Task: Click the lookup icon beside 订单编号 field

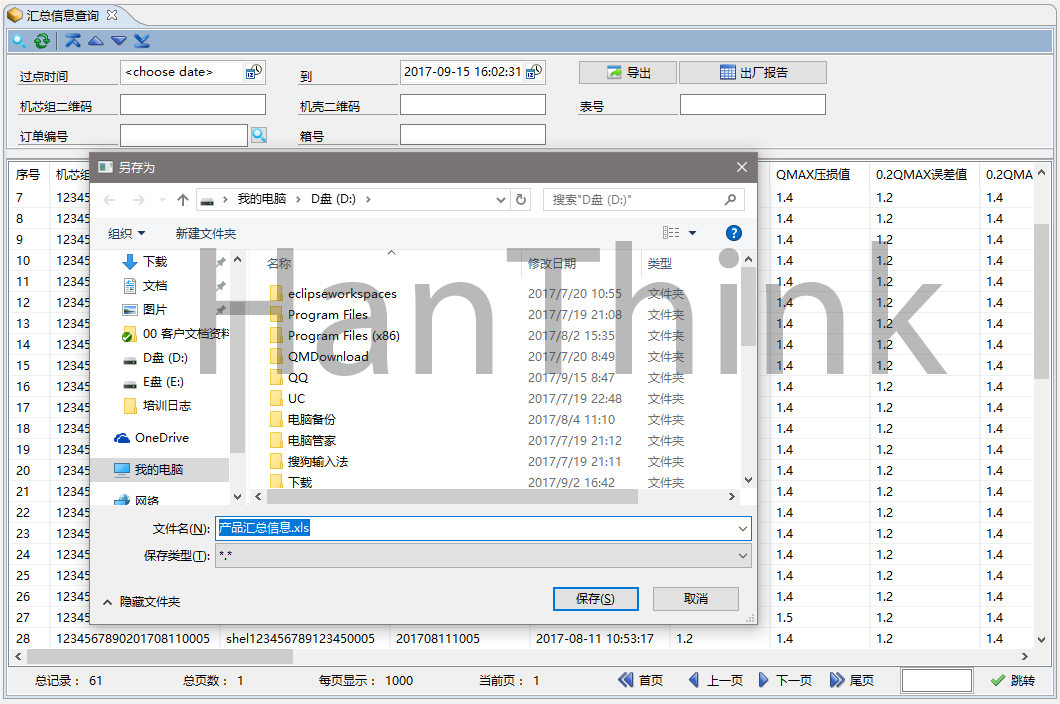Action: (x=258, y=135)
